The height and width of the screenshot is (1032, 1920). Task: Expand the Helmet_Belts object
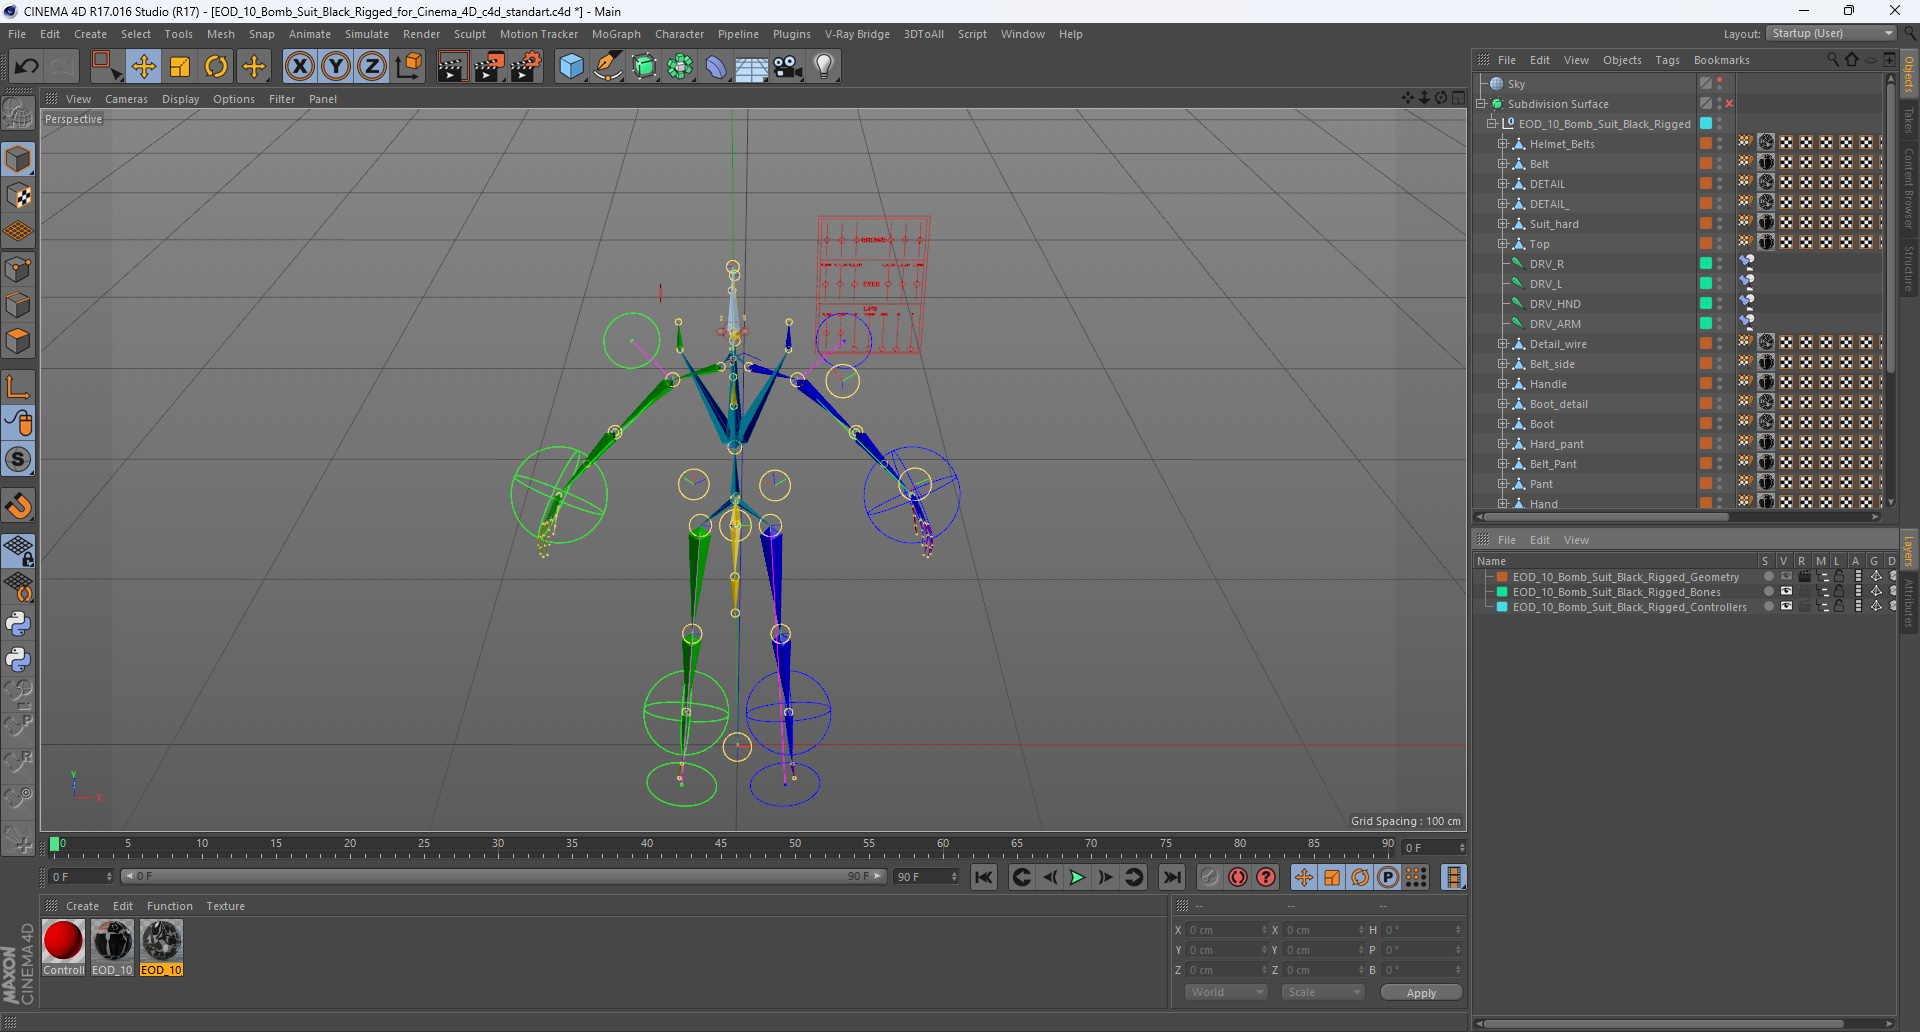click(1502, 144)
